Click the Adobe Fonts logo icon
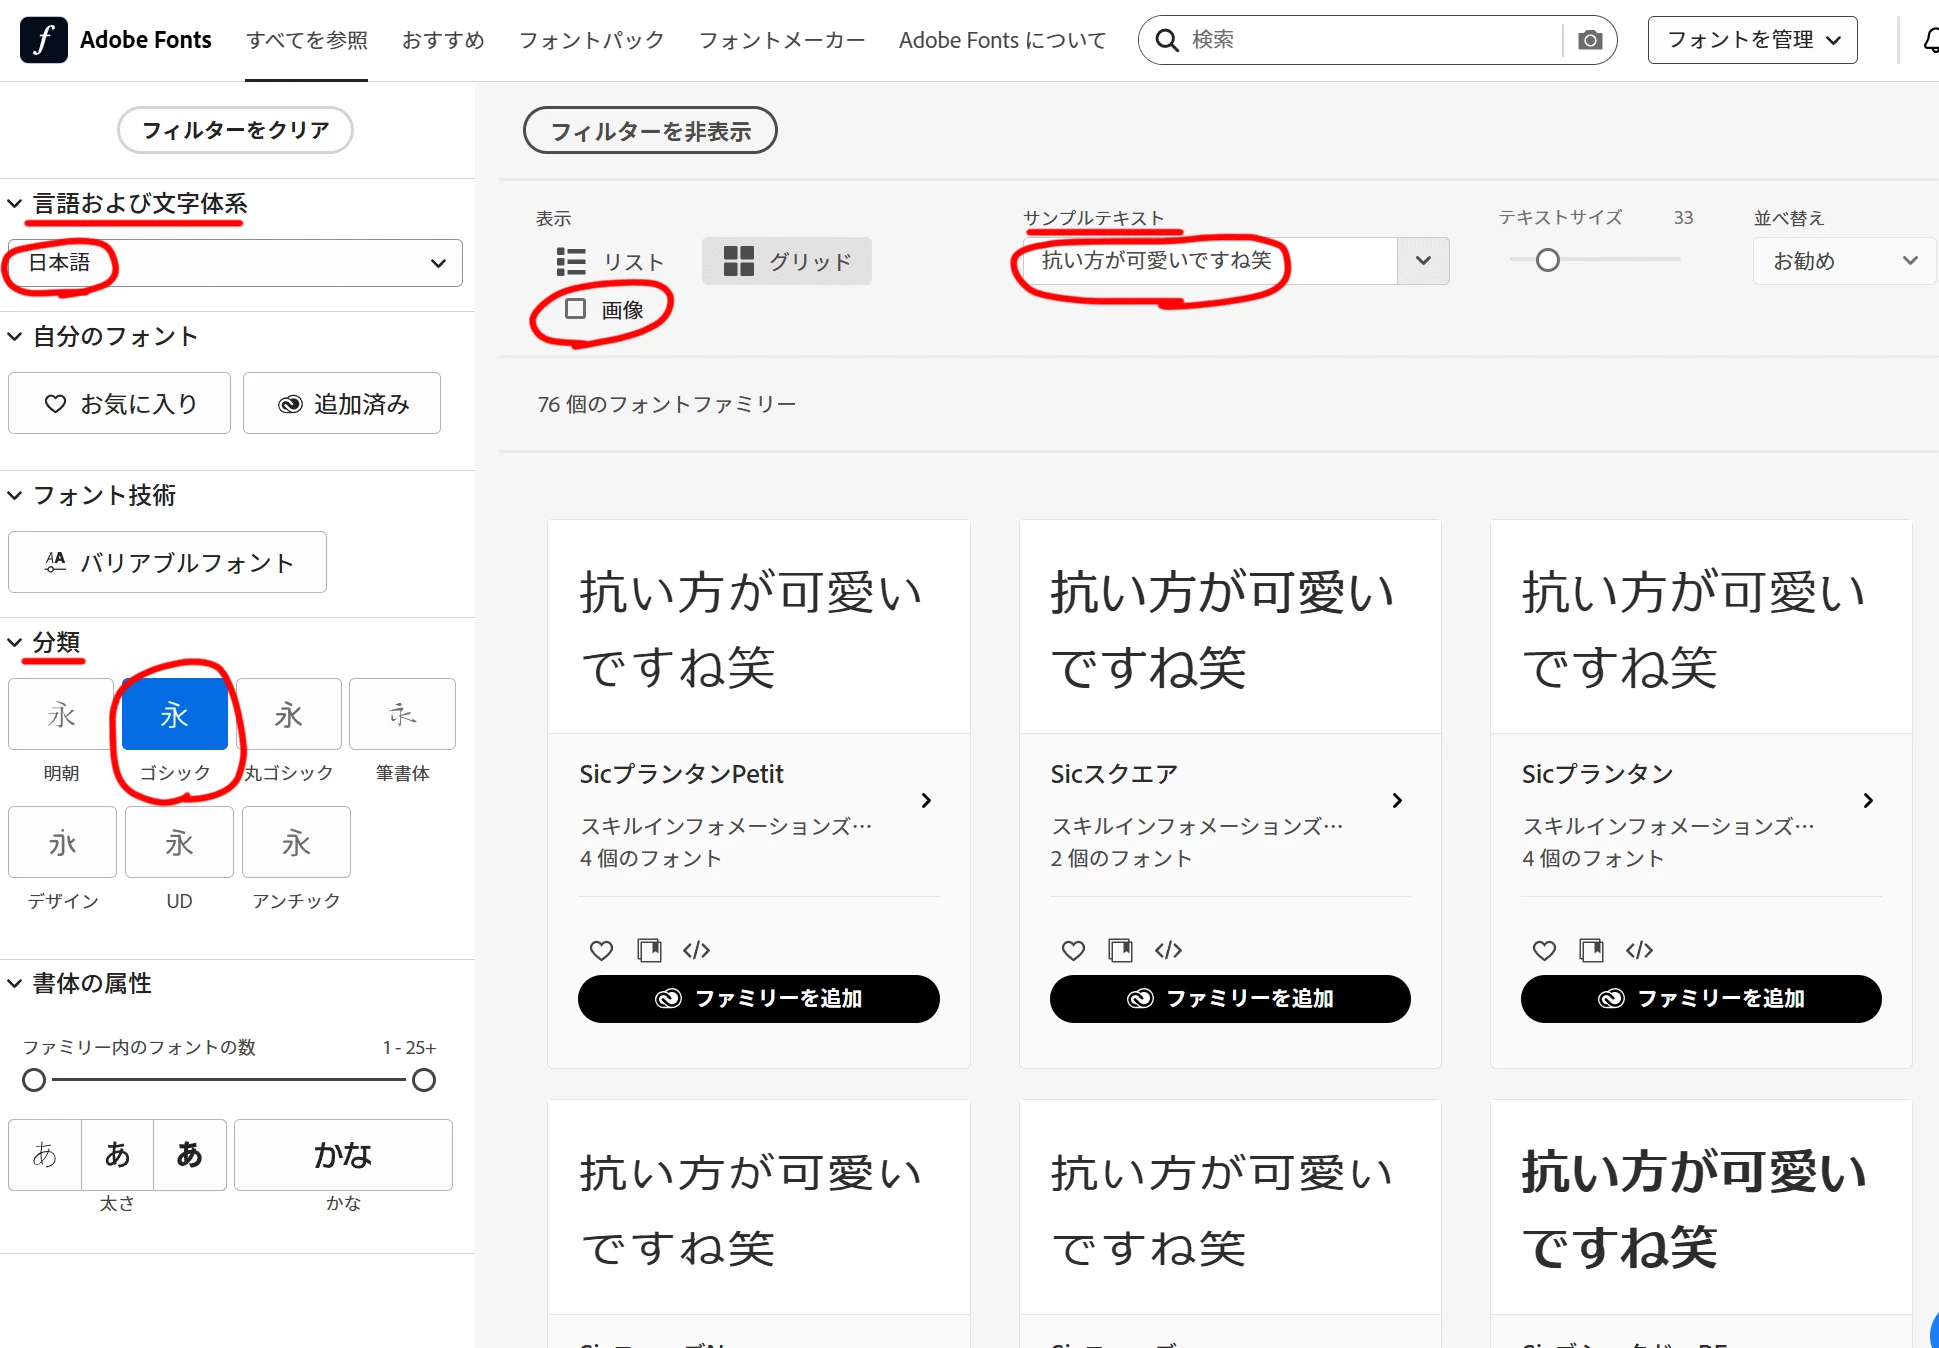This screenshot has height=1348, width=1939. tap(44, 40)
